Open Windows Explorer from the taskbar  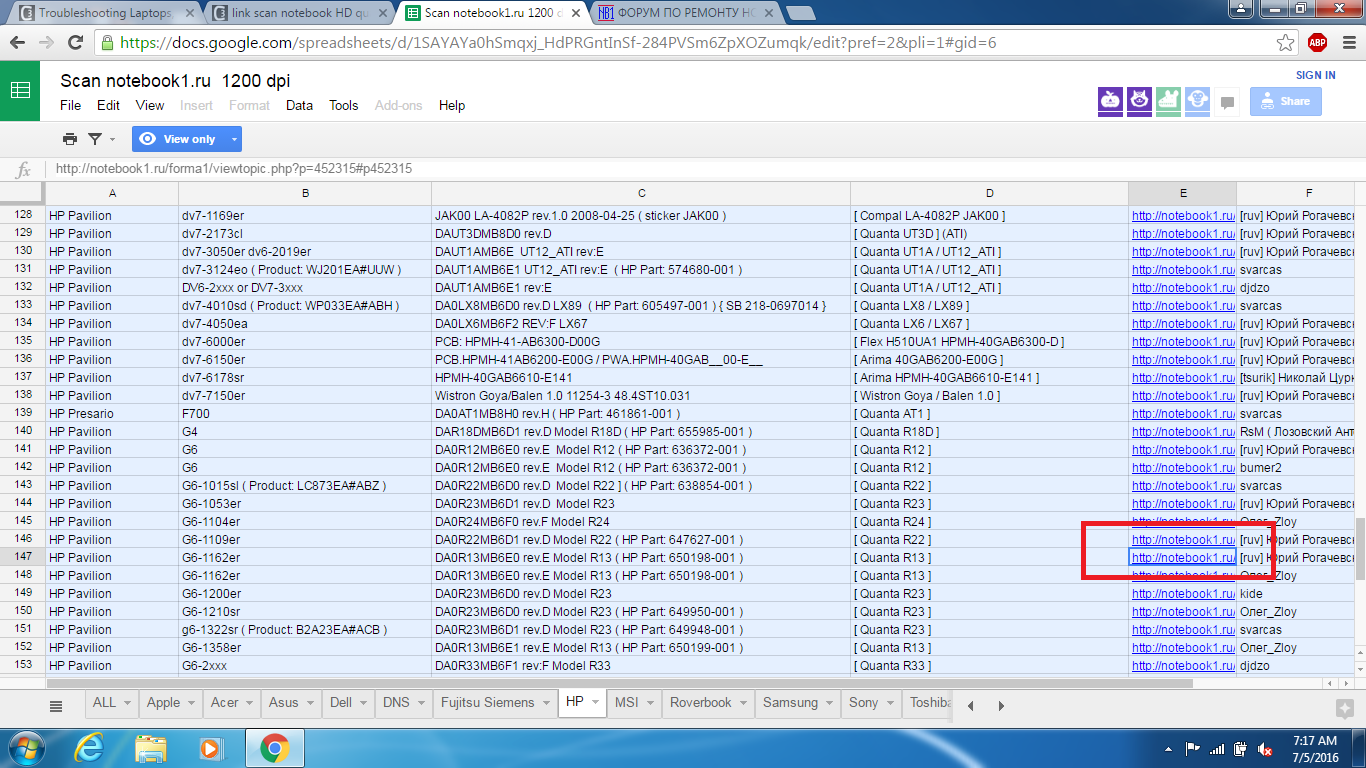coord(151,748)
